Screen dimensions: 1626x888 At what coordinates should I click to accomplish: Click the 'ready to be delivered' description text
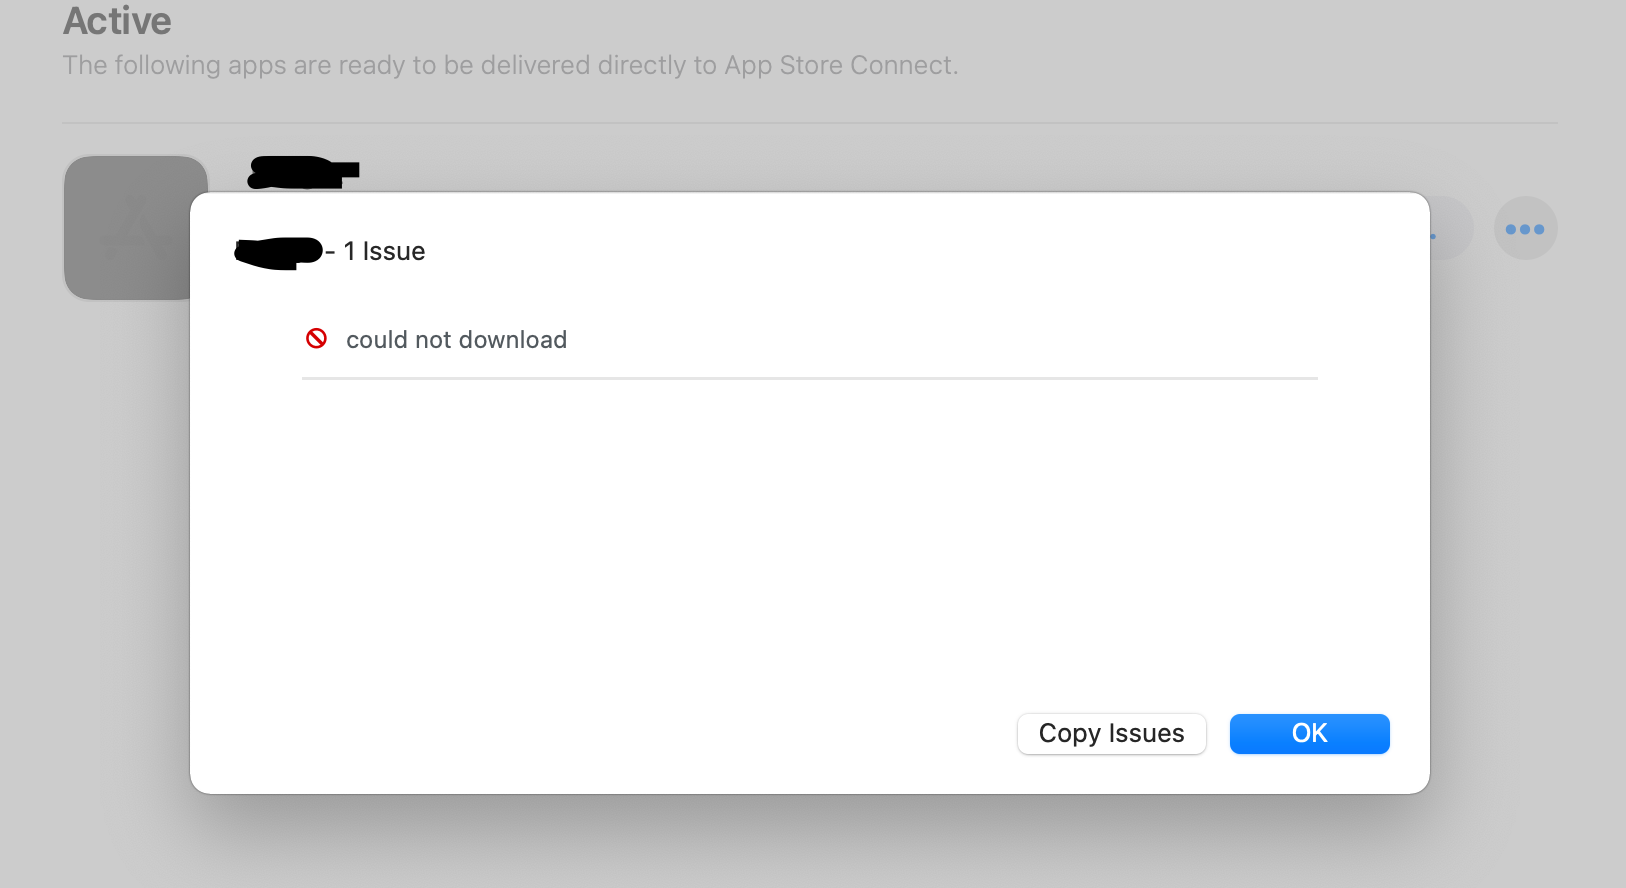[510, 66]
